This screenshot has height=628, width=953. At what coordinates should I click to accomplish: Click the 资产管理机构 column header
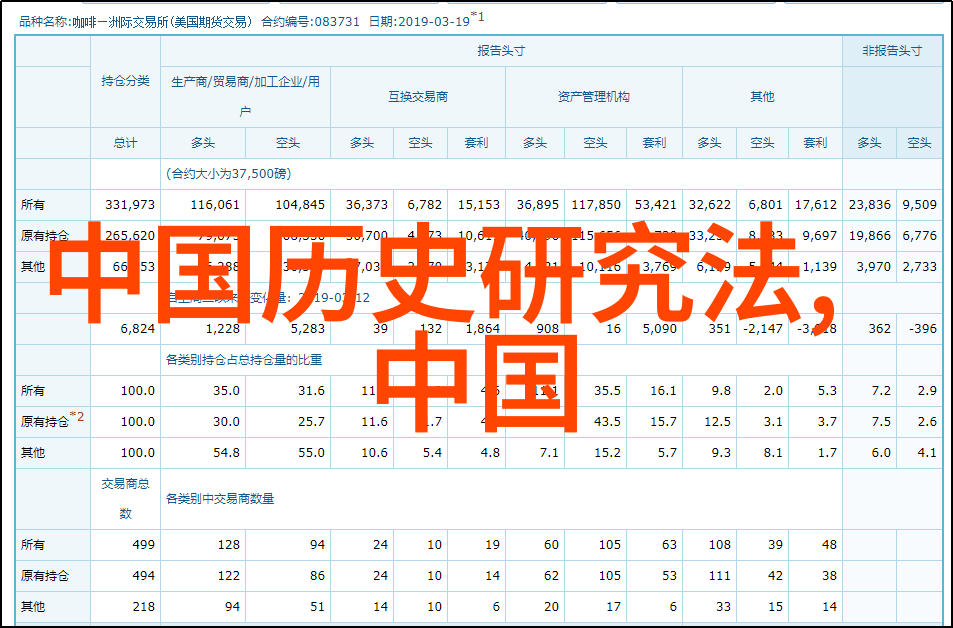593,97
